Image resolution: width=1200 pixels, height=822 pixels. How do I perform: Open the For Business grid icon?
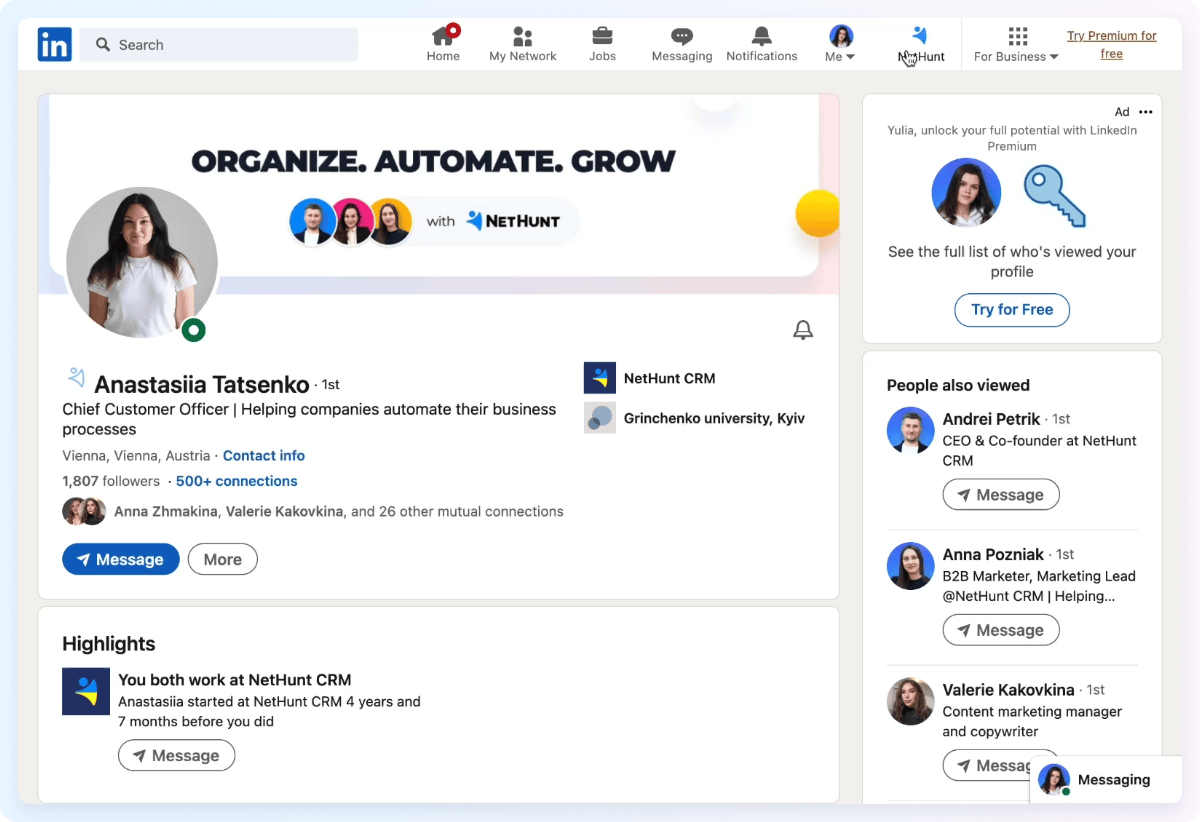tap(1018, 37)
